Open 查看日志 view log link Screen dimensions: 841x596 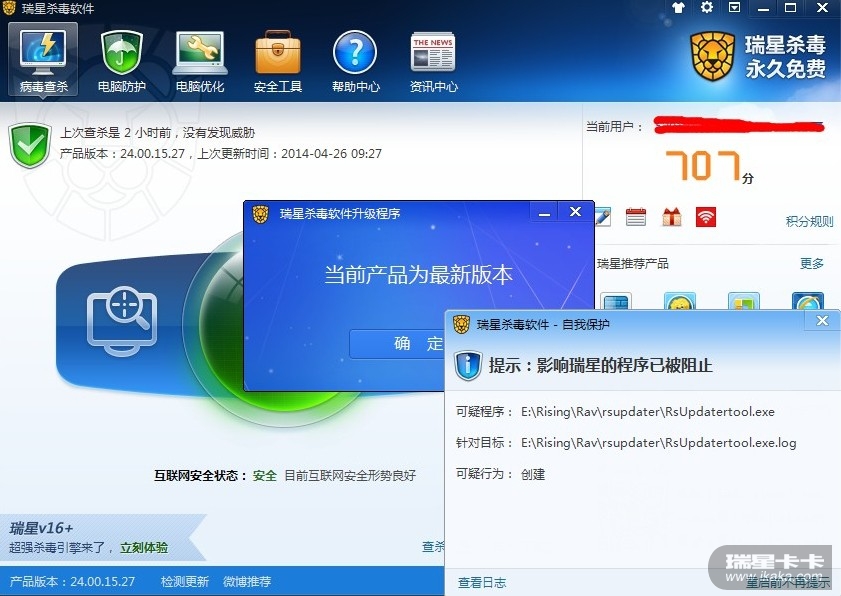pos(482,582)
